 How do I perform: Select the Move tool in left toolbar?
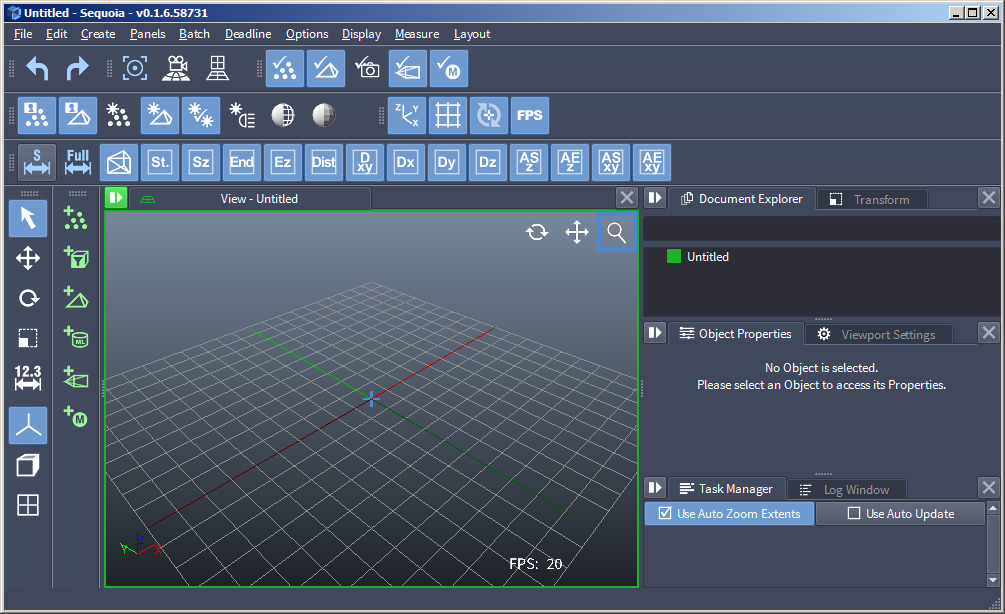point(28,259)
